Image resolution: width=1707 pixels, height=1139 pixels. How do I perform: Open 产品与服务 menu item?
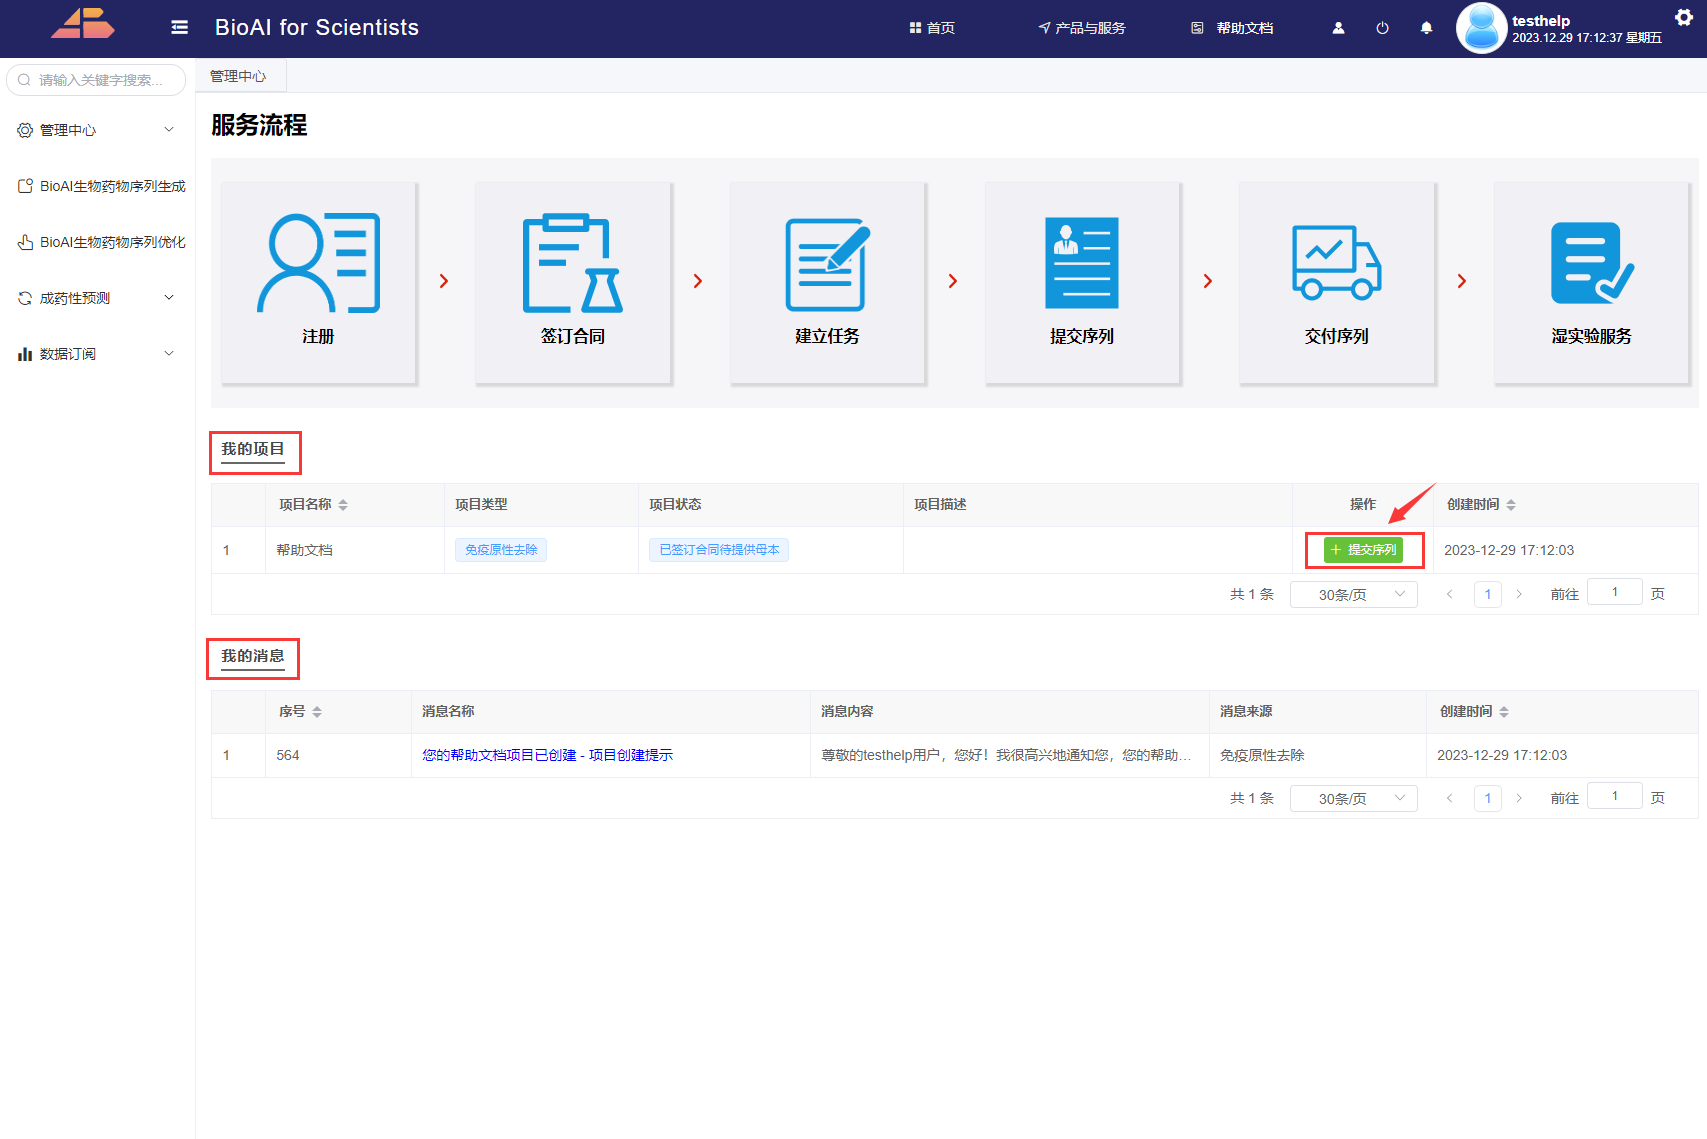coord(1082,28)
